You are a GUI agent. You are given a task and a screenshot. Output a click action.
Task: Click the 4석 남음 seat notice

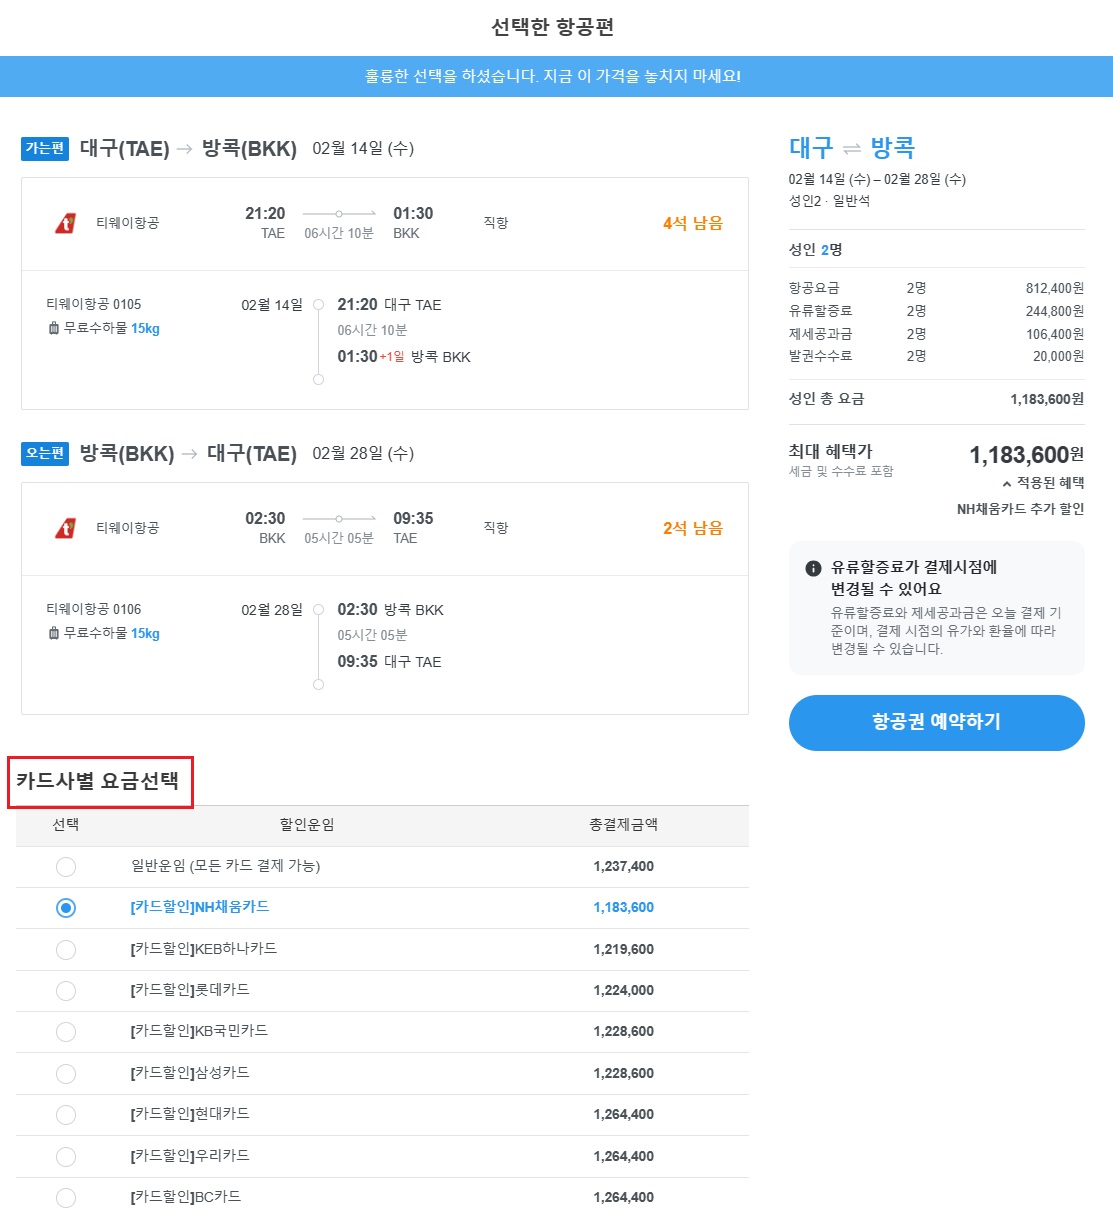pos(693,223)
